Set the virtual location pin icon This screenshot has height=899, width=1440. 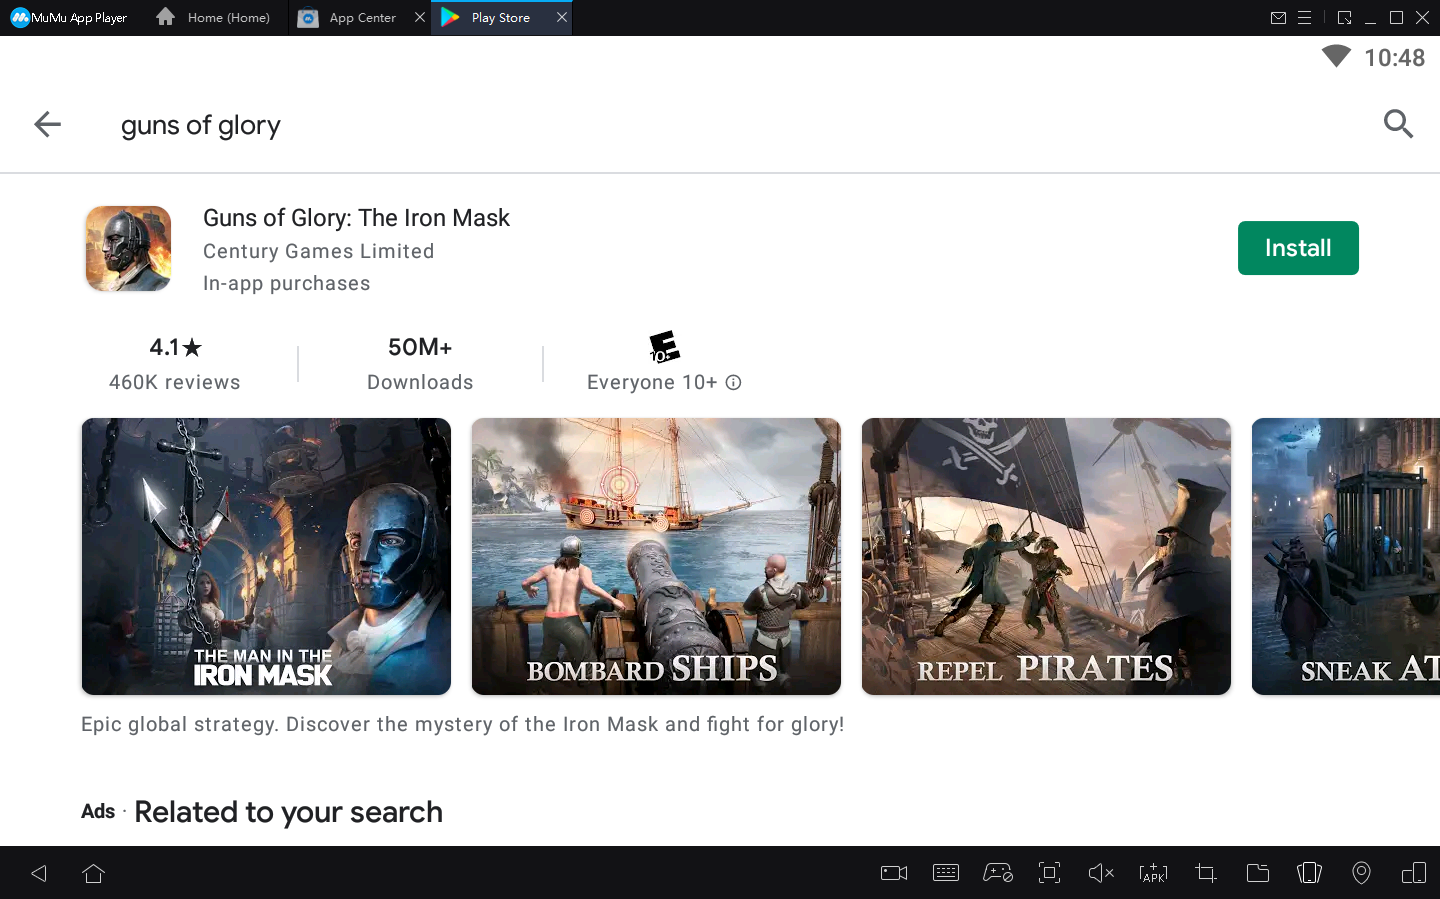1361,873
